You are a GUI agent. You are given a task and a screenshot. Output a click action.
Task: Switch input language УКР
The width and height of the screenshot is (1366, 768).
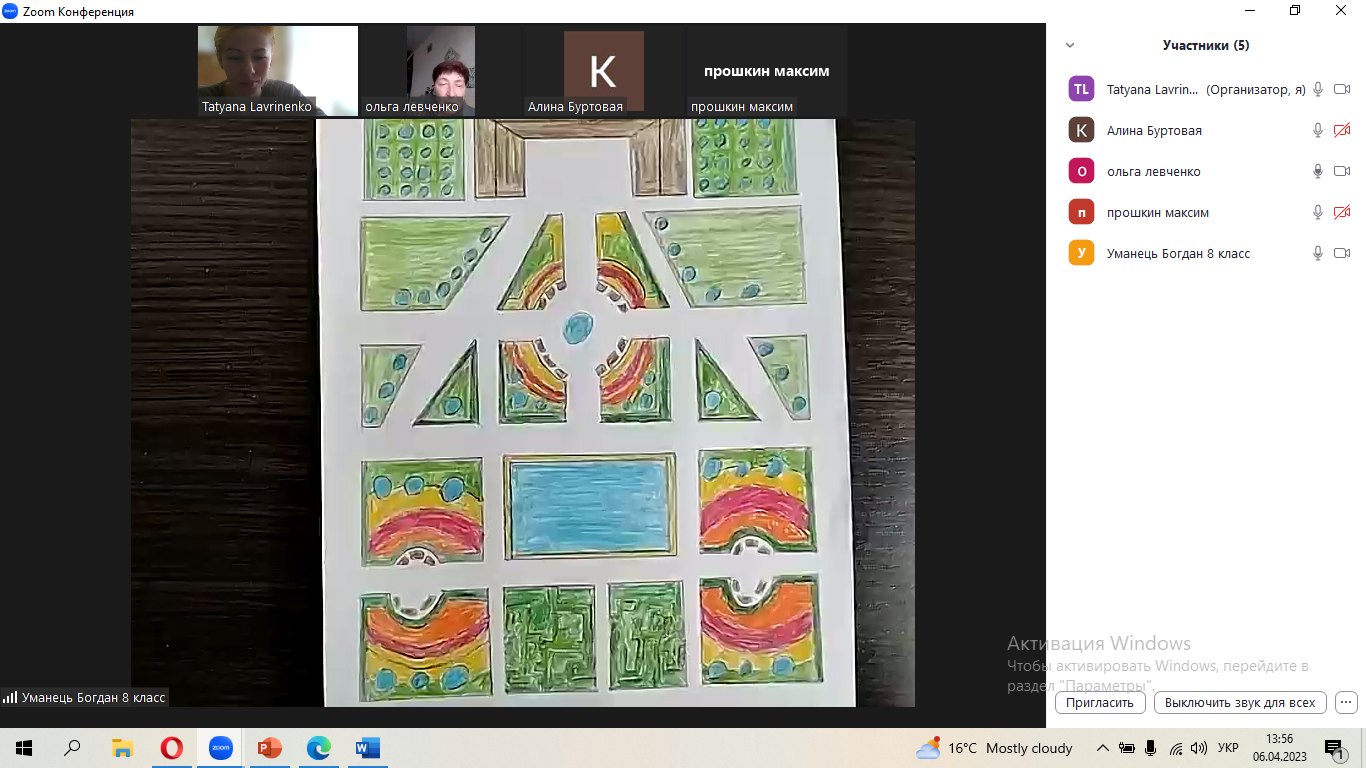1228,748
